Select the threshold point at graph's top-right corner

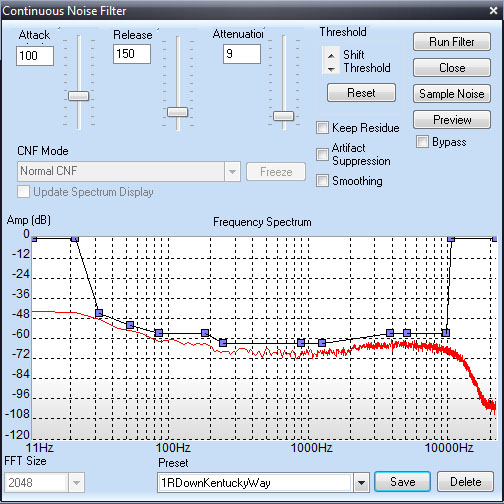point(495,239)
